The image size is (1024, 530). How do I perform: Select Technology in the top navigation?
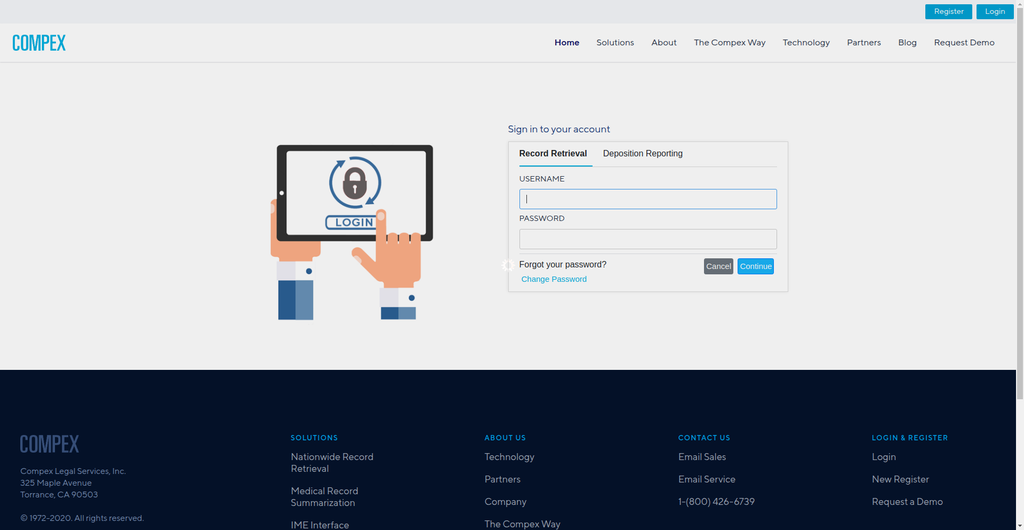tap(806, 42)
